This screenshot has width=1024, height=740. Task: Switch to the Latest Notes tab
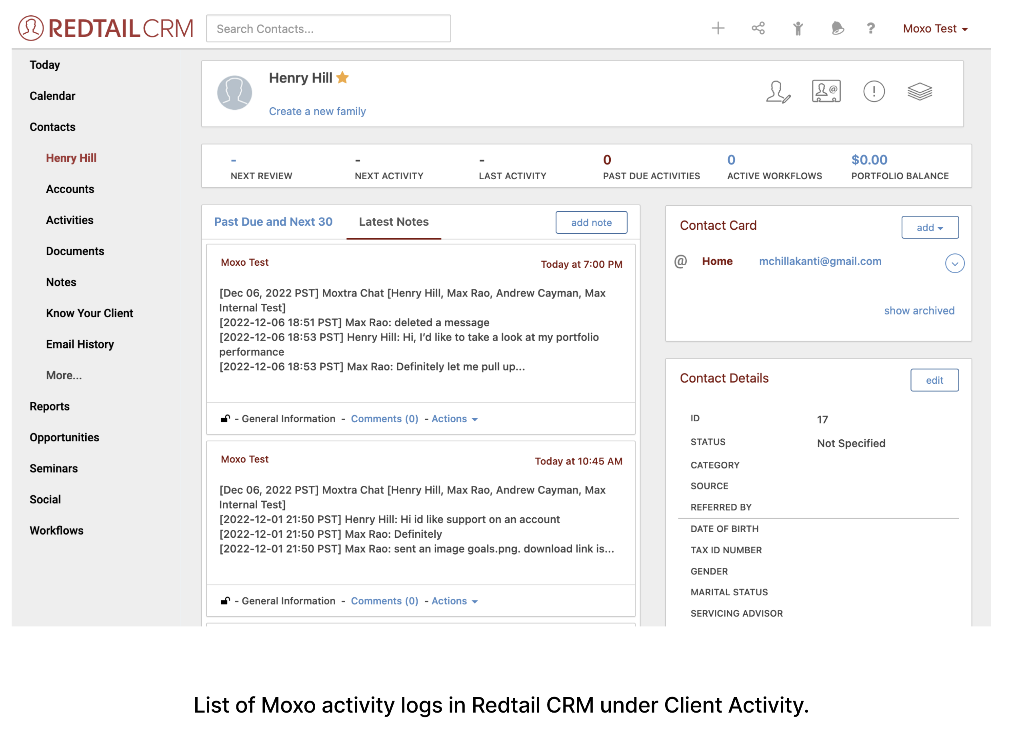394,222
